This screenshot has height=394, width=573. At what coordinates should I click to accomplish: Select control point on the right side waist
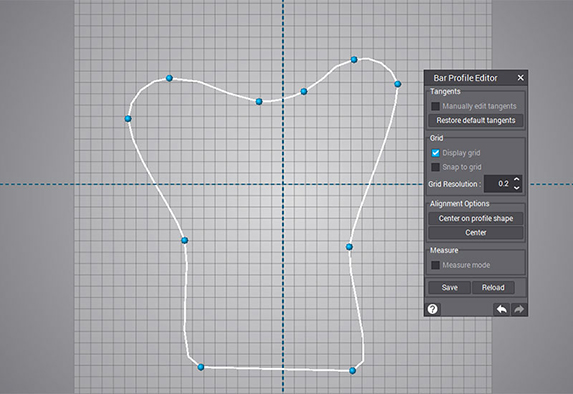[349, 247]
